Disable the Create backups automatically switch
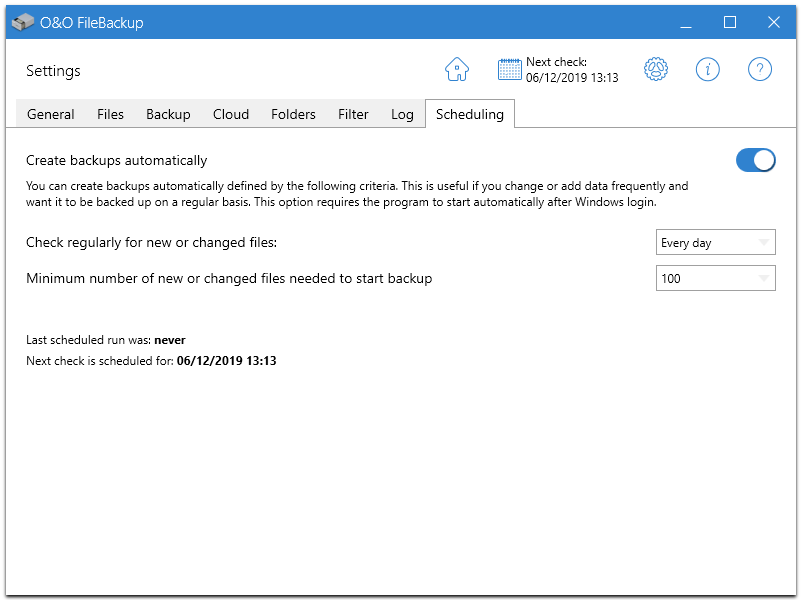804x604 pixels. pyautogui.click(x=755, y=160)
